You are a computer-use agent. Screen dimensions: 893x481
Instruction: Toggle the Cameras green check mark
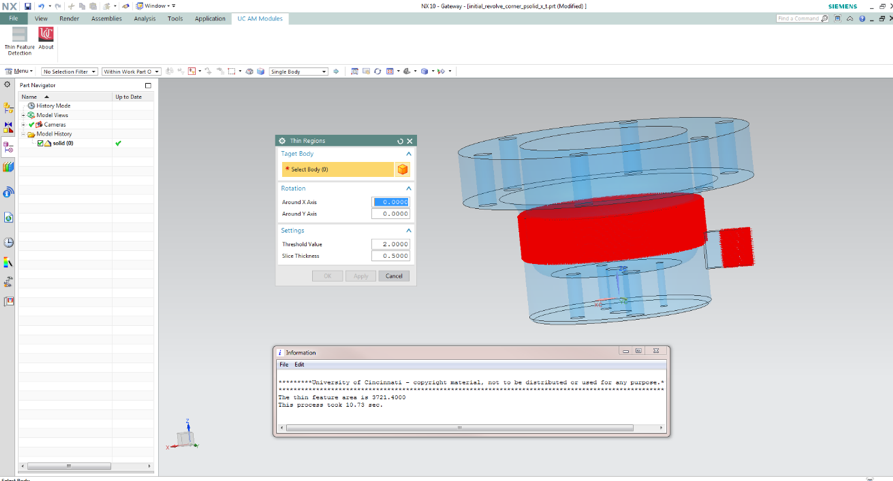[x=32, y=125]
